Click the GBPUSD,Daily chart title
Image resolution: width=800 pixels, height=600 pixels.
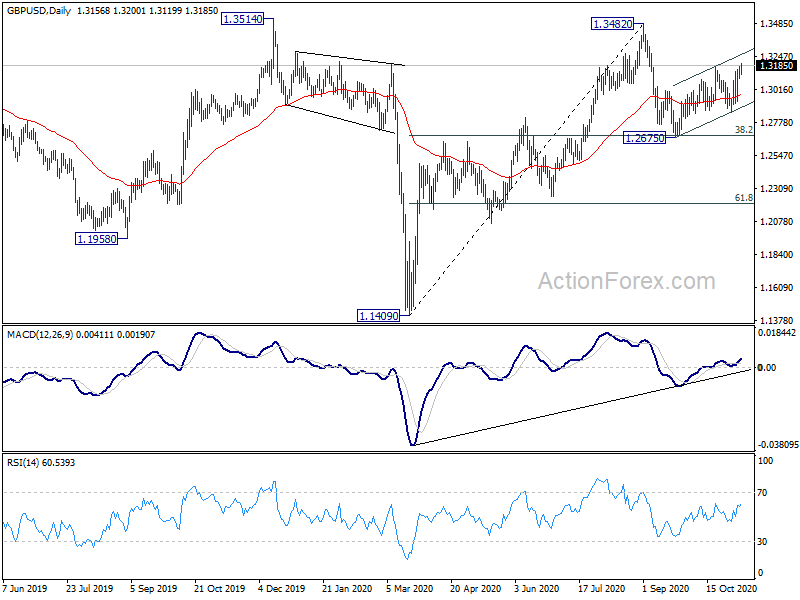39,11
